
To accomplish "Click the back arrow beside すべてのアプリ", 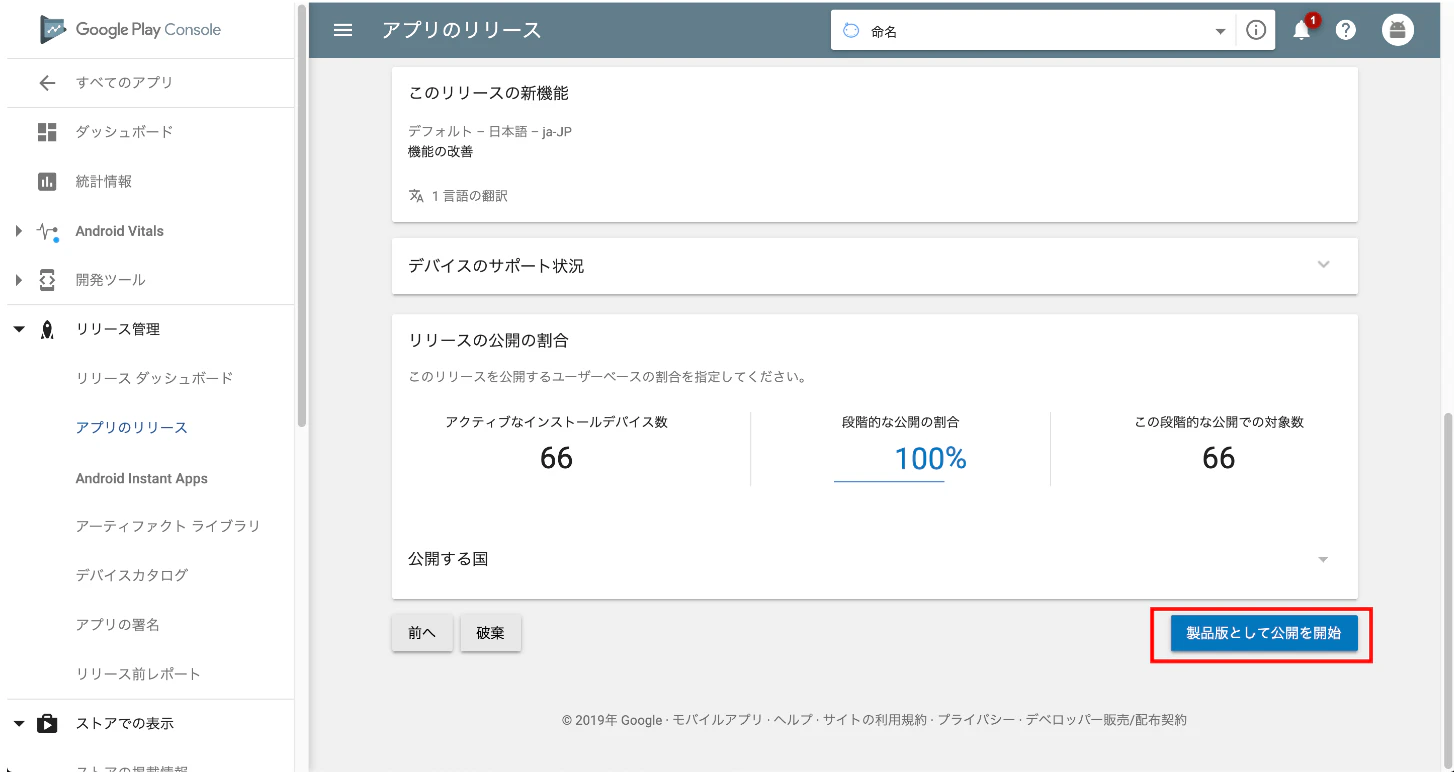I will pos(47,83).
